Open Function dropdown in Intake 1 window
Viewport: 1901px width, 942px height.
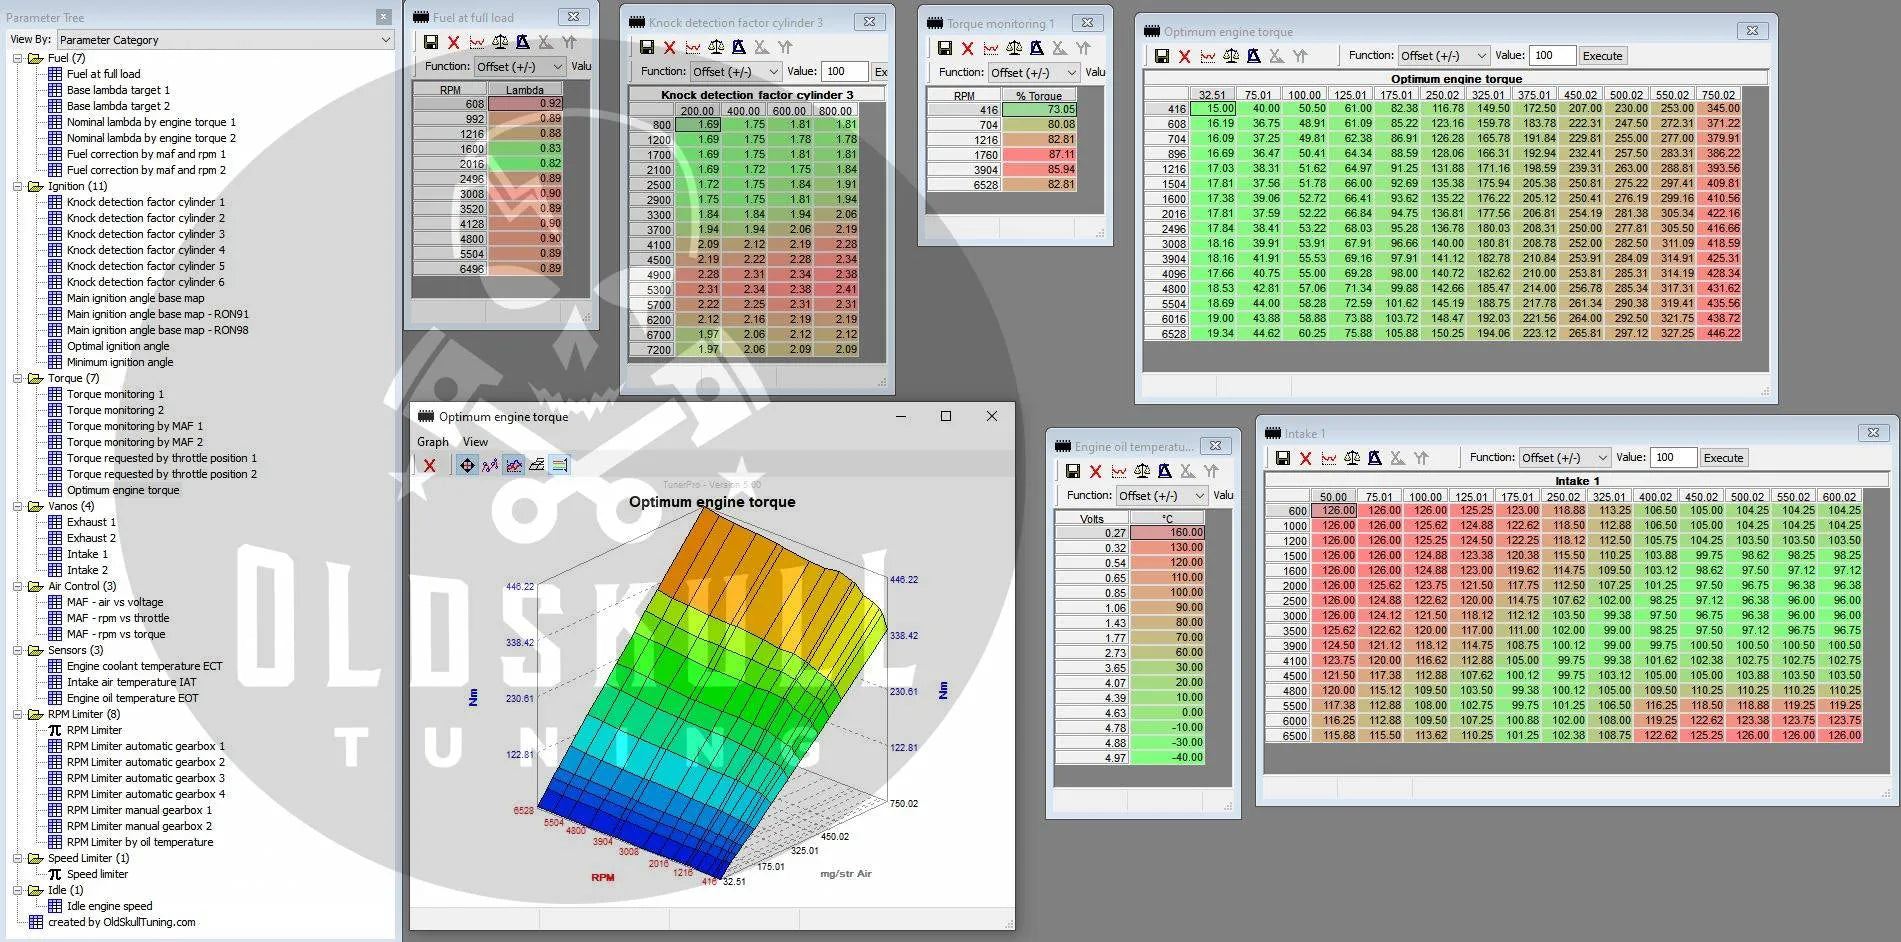(x=1564, y=458)
